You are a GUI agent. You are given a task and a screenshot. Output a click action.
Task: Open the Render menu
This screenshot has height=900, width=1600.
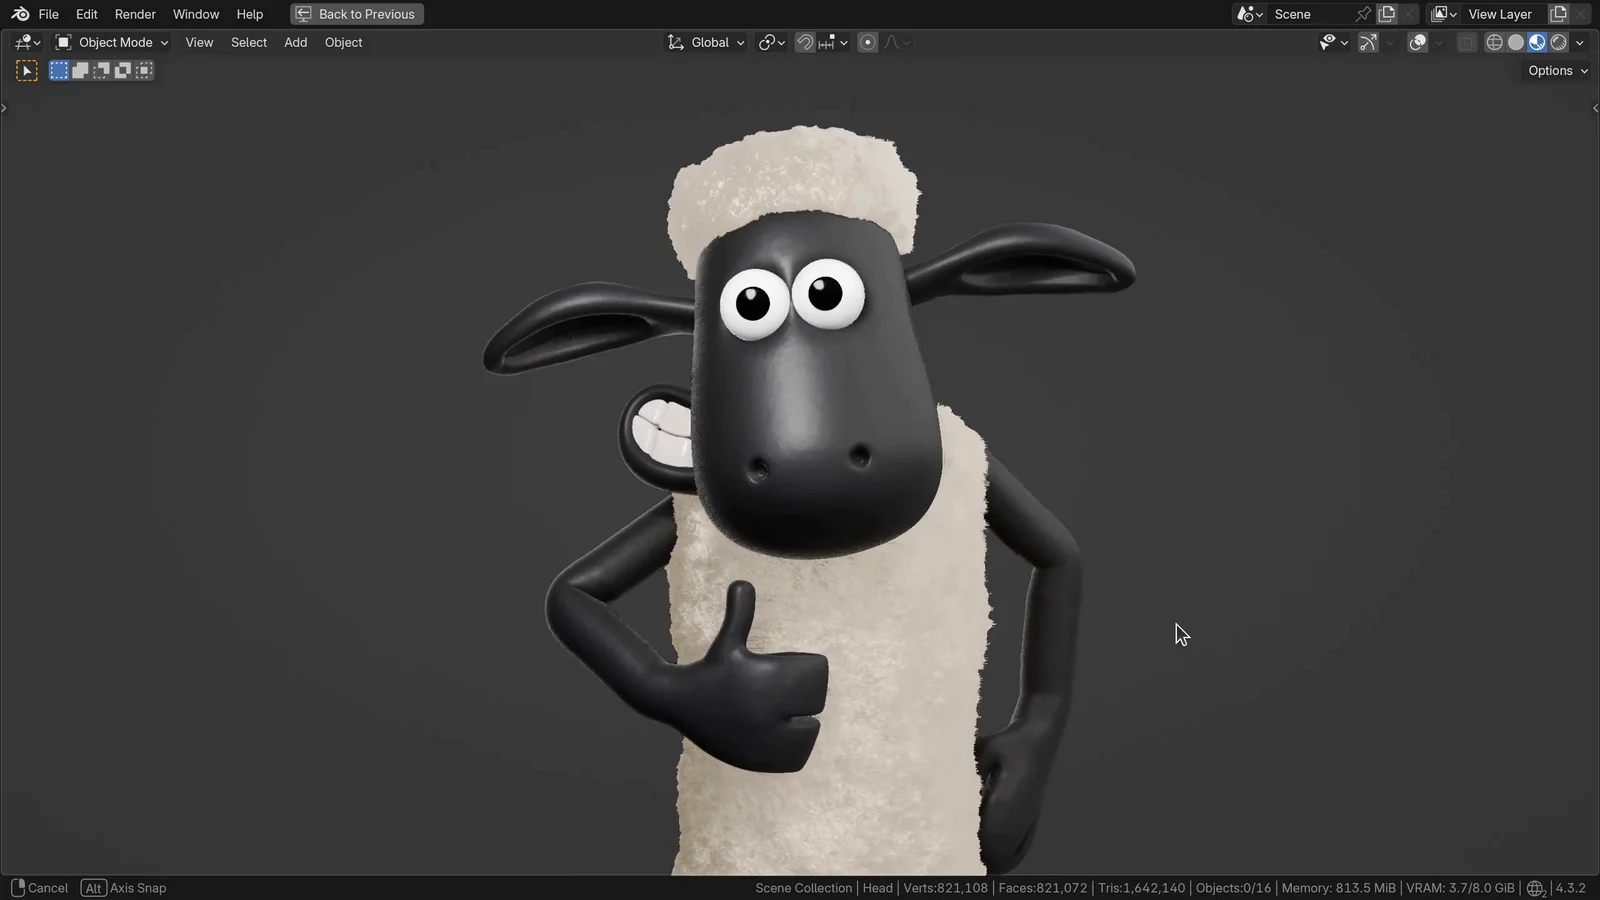click(x=135, y=14)
